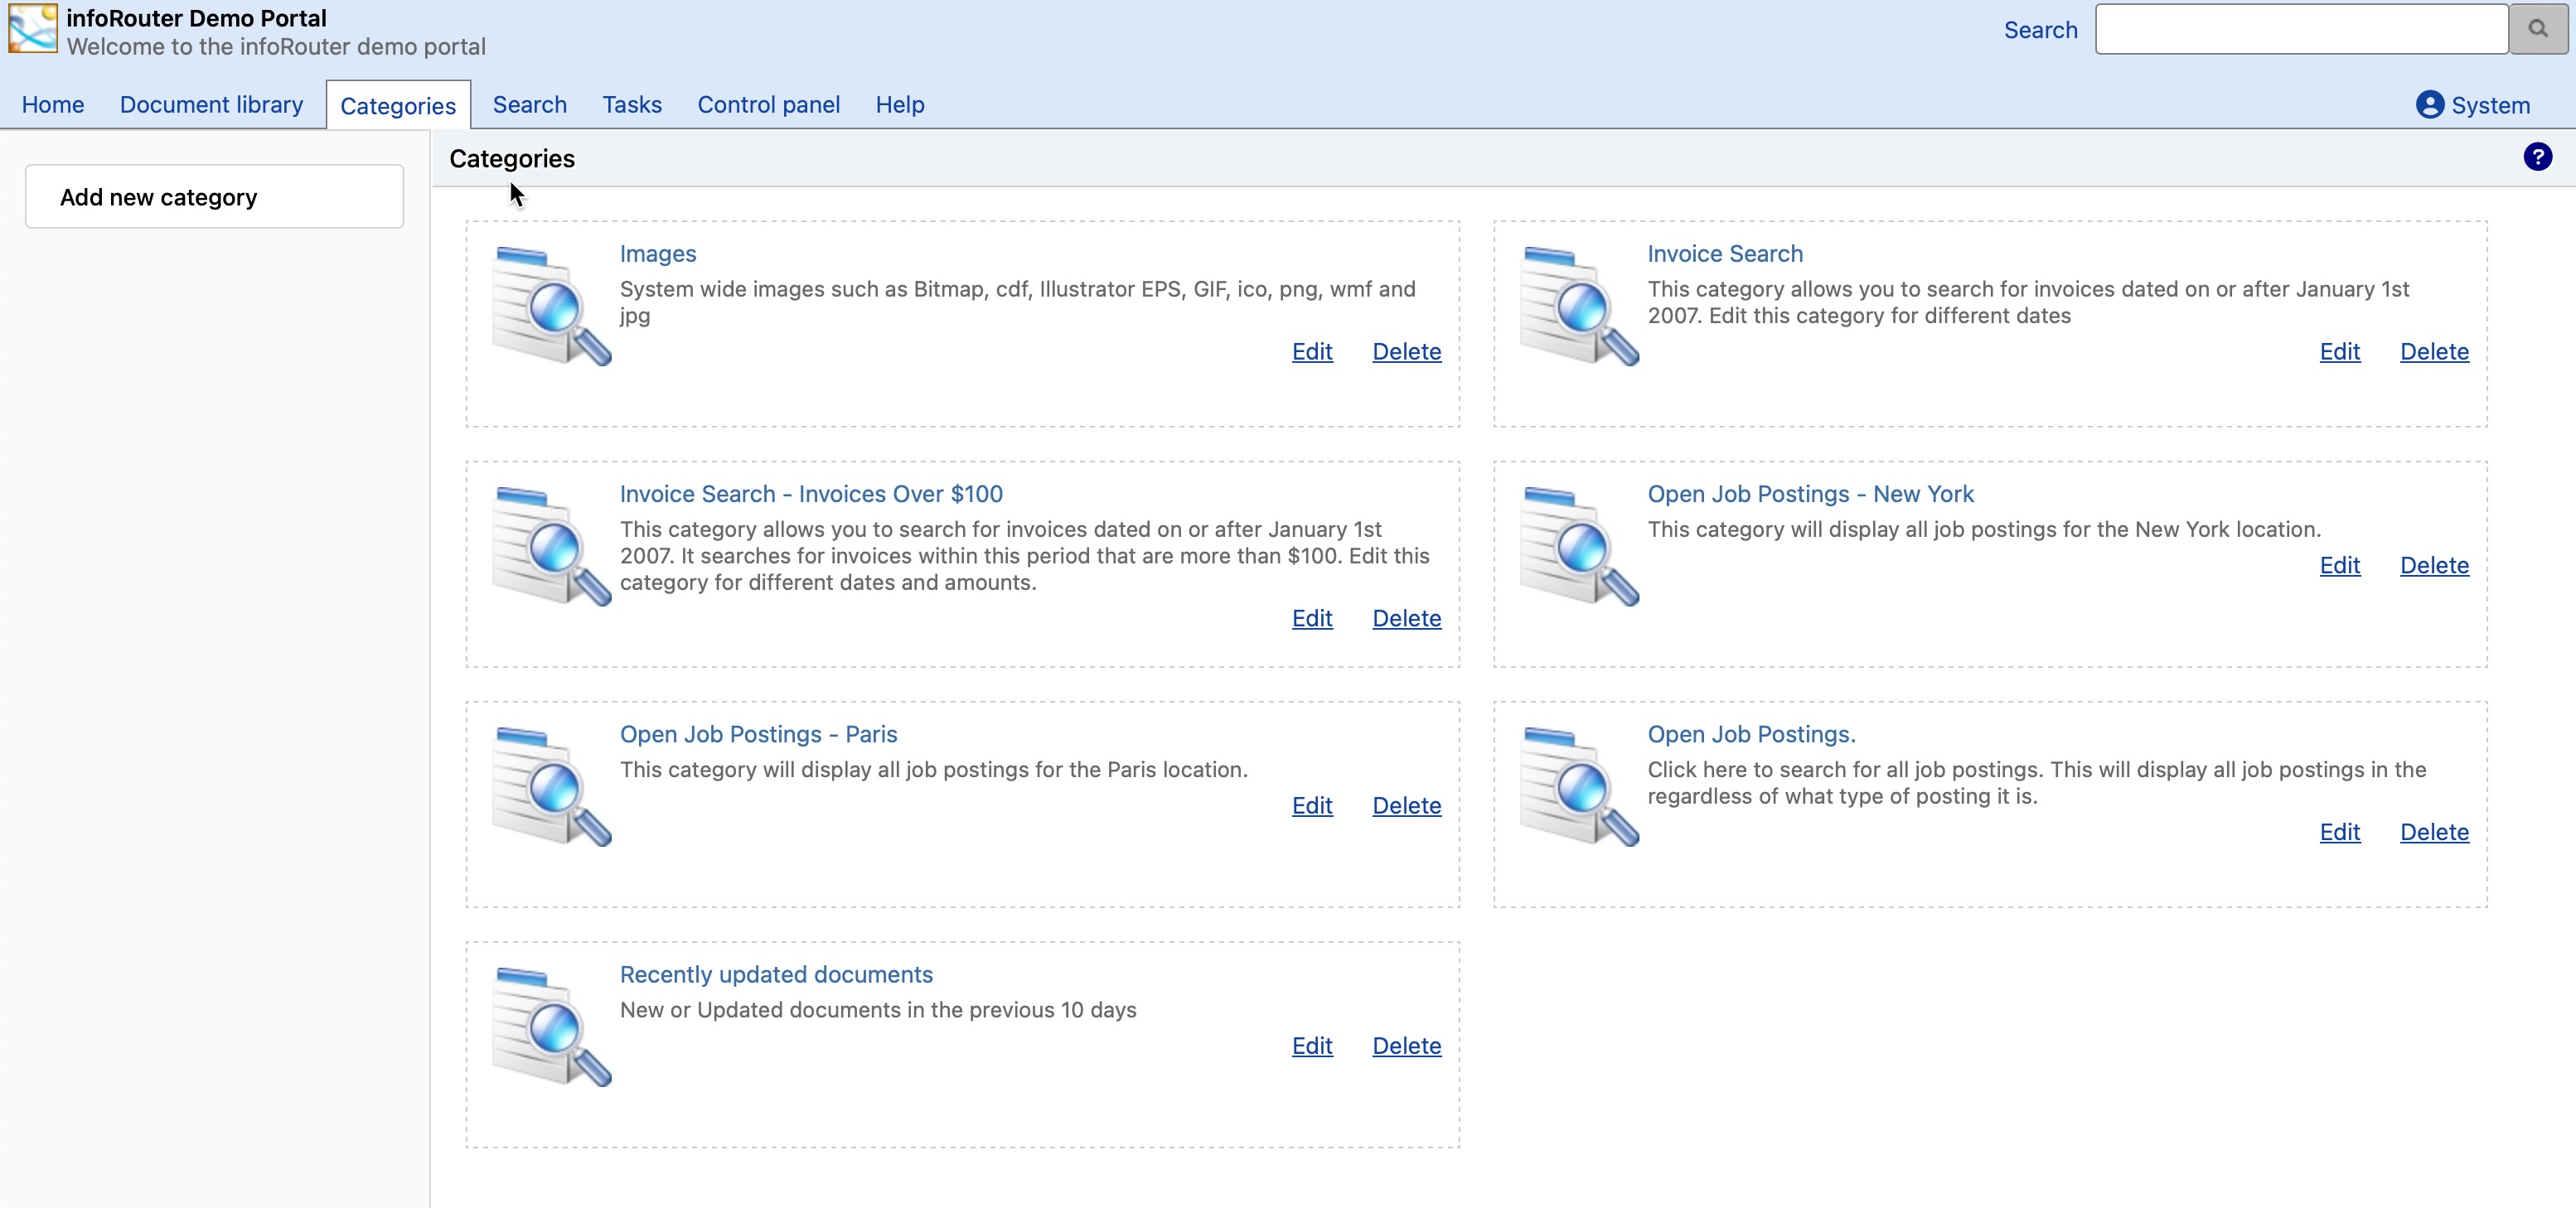Switch to the Document library tab
This screenshot has width=2576, height=1208.
[211, 105]
